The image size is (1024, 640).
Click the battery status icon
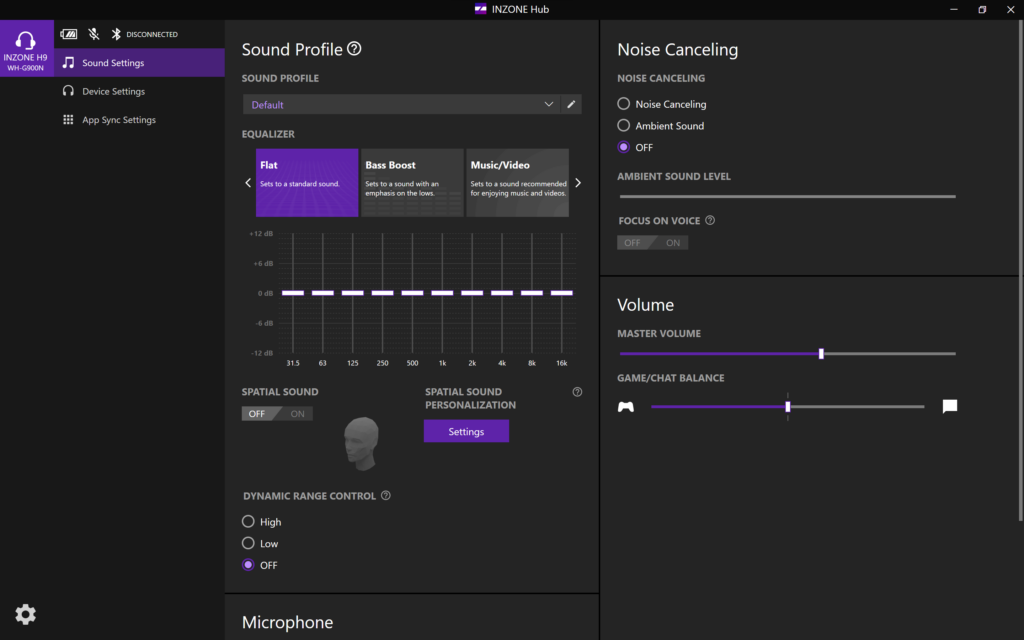[x=69, y=34]
